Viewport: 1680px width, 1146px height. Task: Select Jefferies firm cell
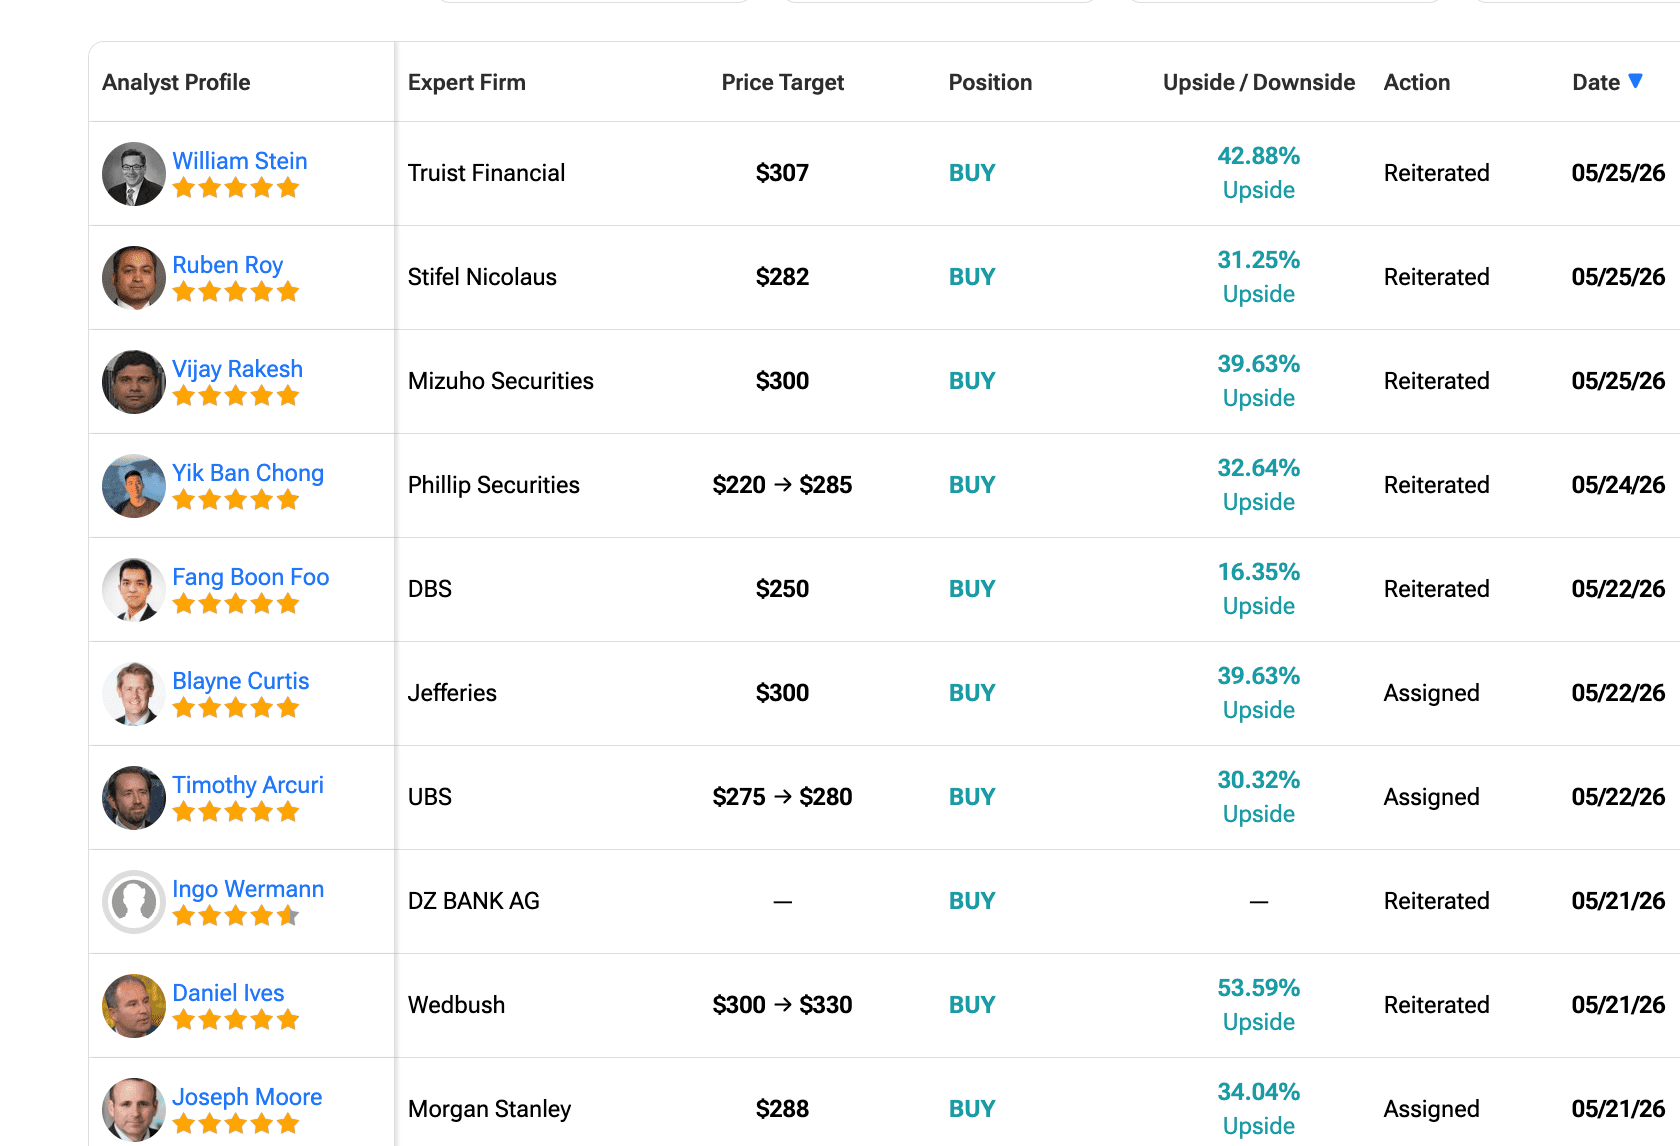452,693
